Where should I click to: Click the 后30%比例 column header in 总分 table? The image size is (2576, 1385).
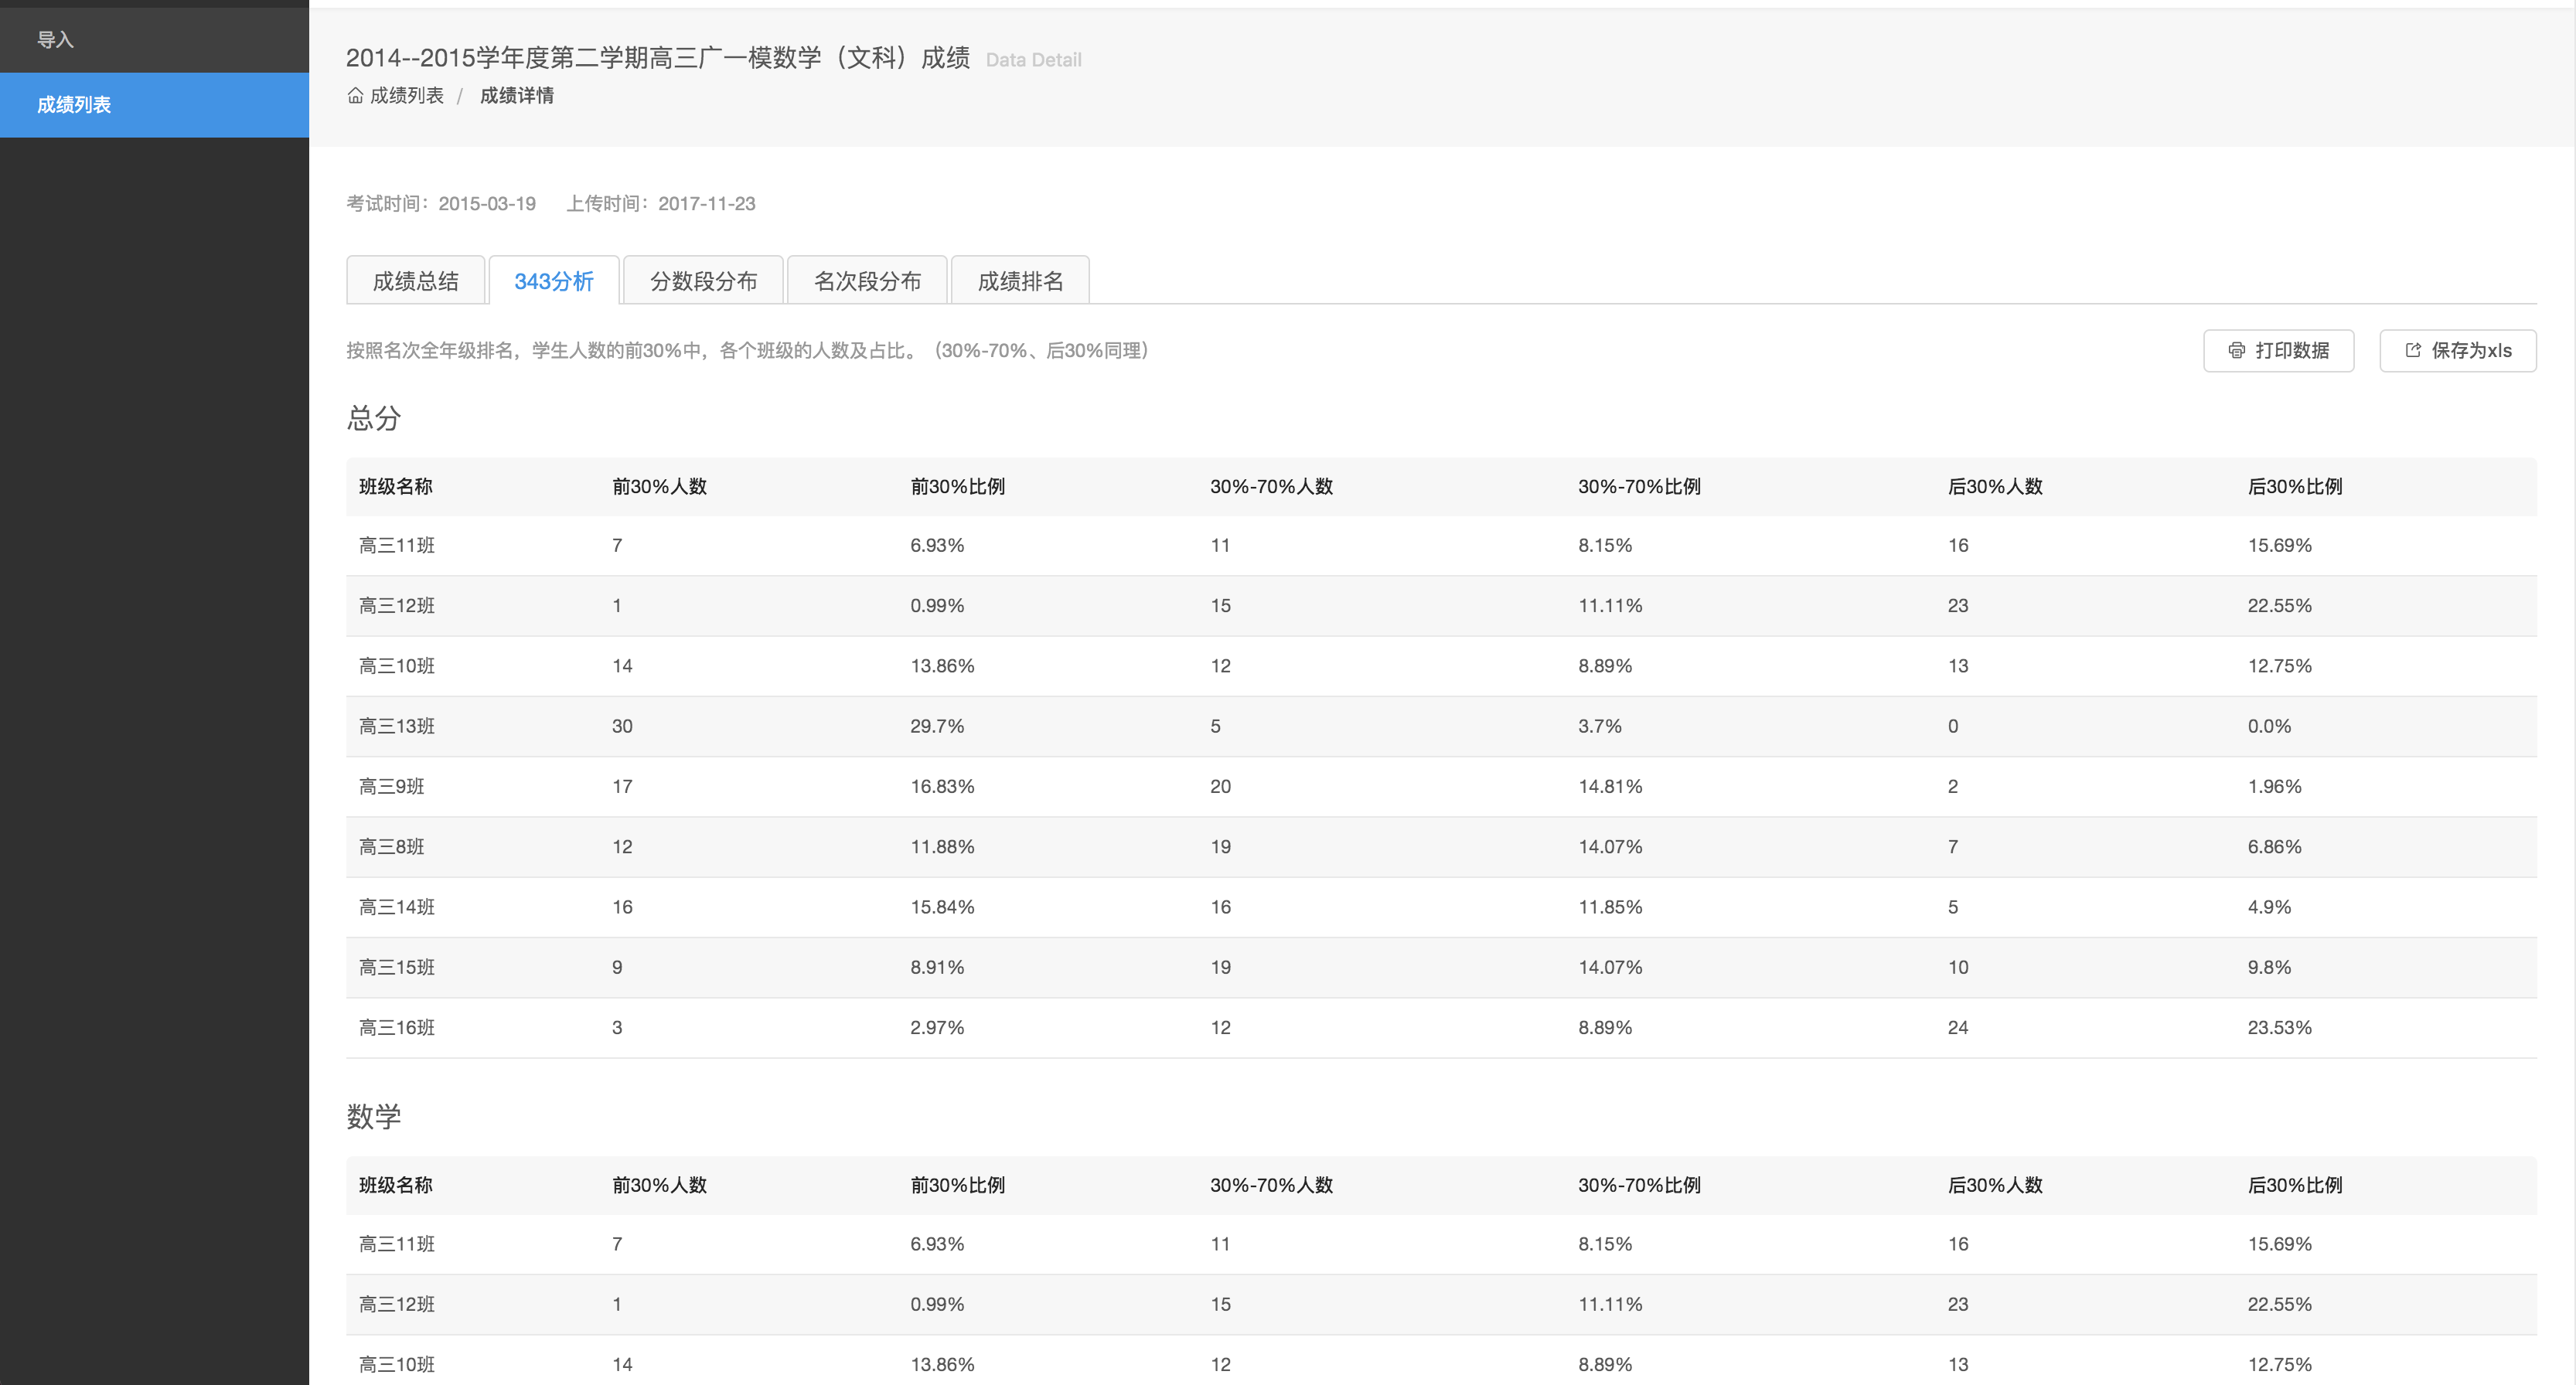coord(2294,487)
